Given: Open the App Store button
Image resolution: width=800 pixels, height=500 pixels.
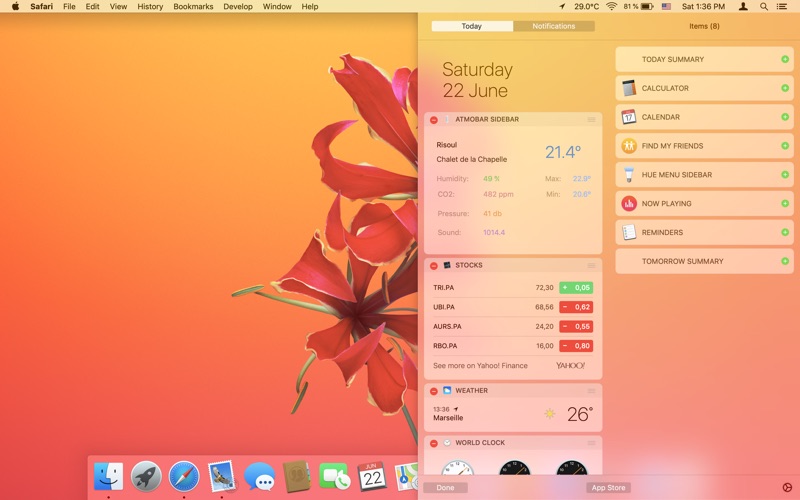Looking at the screenshot, I should click(608, 488).
